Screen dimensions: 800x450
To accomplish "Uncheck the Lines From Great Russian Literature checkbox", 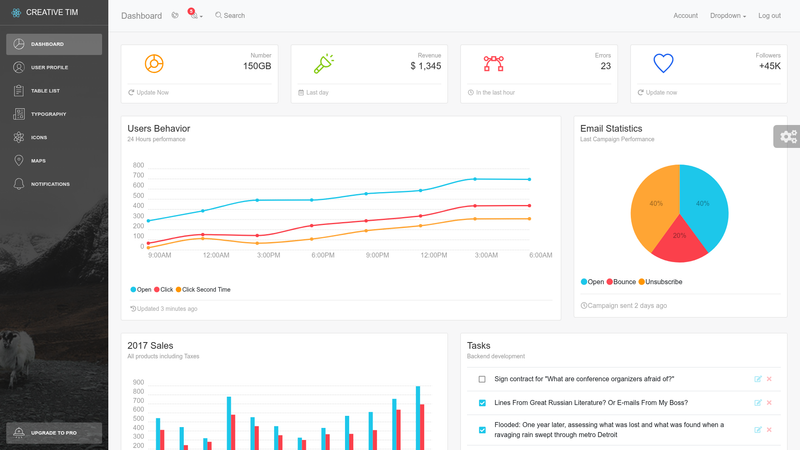I will (482, 403).
